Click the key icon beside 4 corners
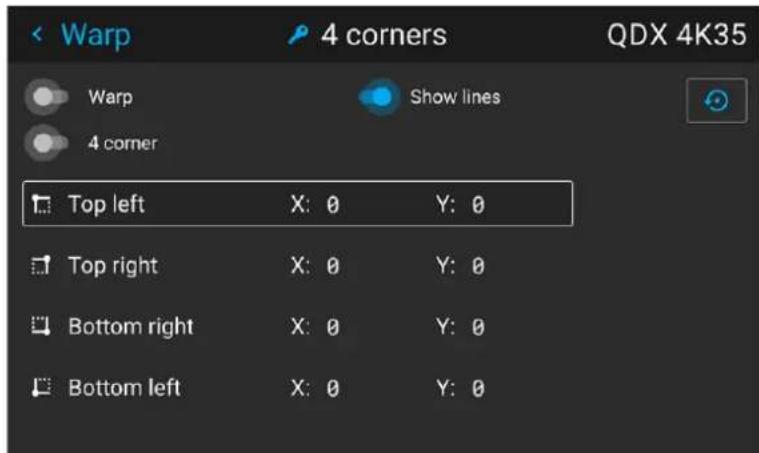 (x=298, y=35)
